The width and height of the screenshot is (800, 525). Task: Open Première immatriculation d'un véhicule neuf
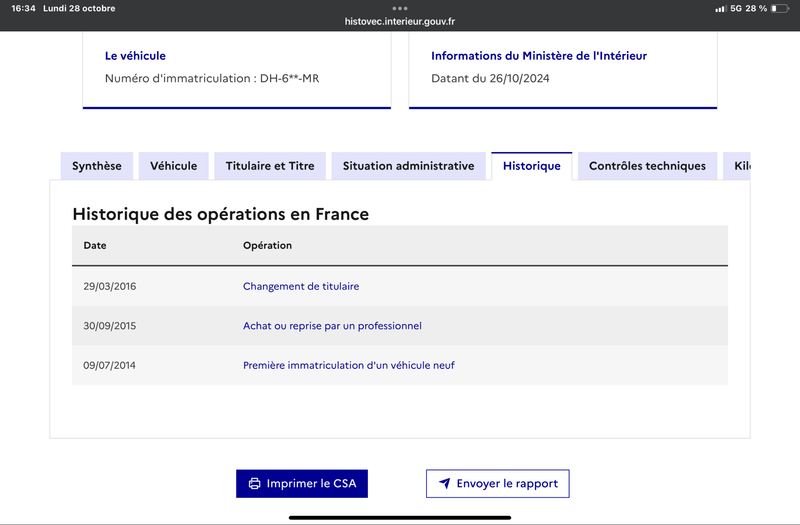(348, 365)
